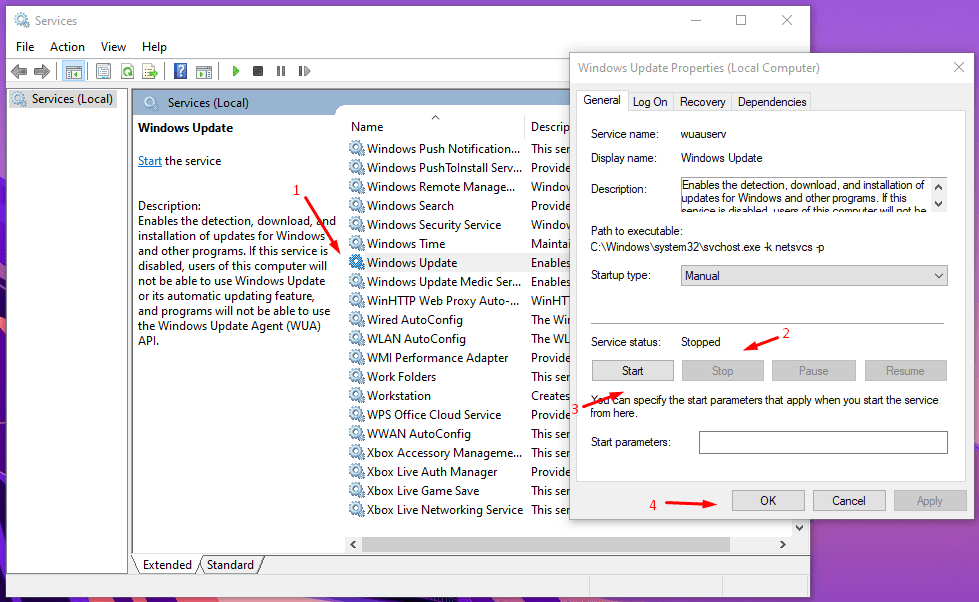This screenshot has height=602, width=979.
Task: Switch to the Dependencies tab
Action: pyautogui.click(x=772, y=102)
